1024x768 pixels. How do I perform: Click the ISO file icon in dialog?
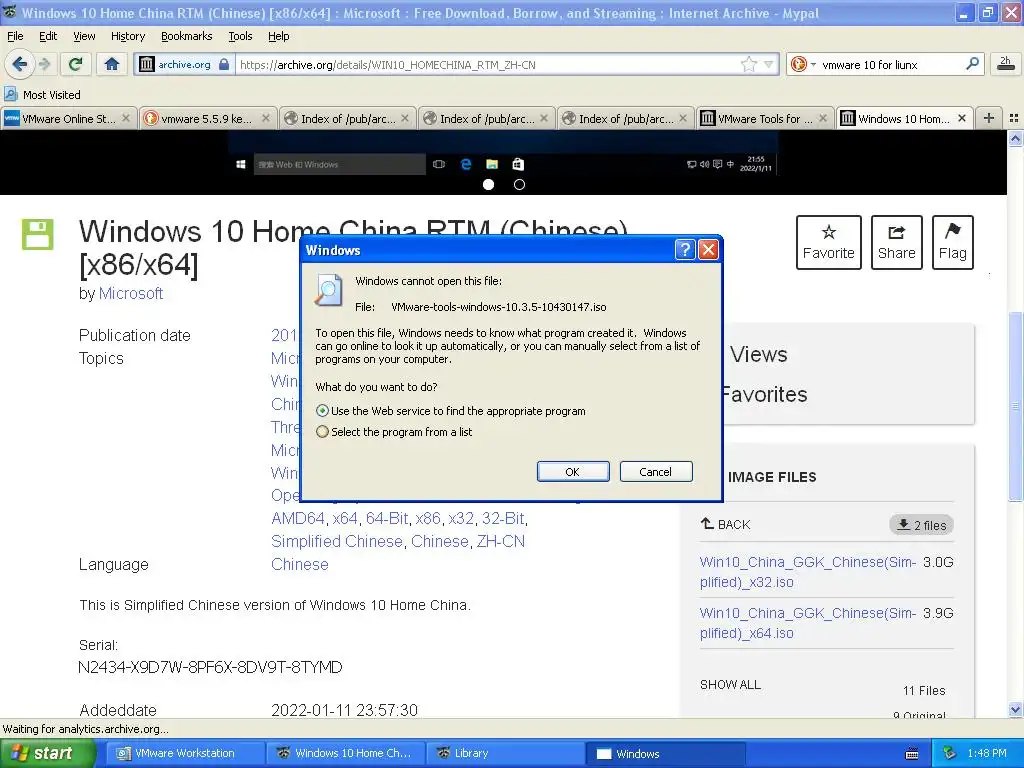pyautogui.click(x=328, y=290)
